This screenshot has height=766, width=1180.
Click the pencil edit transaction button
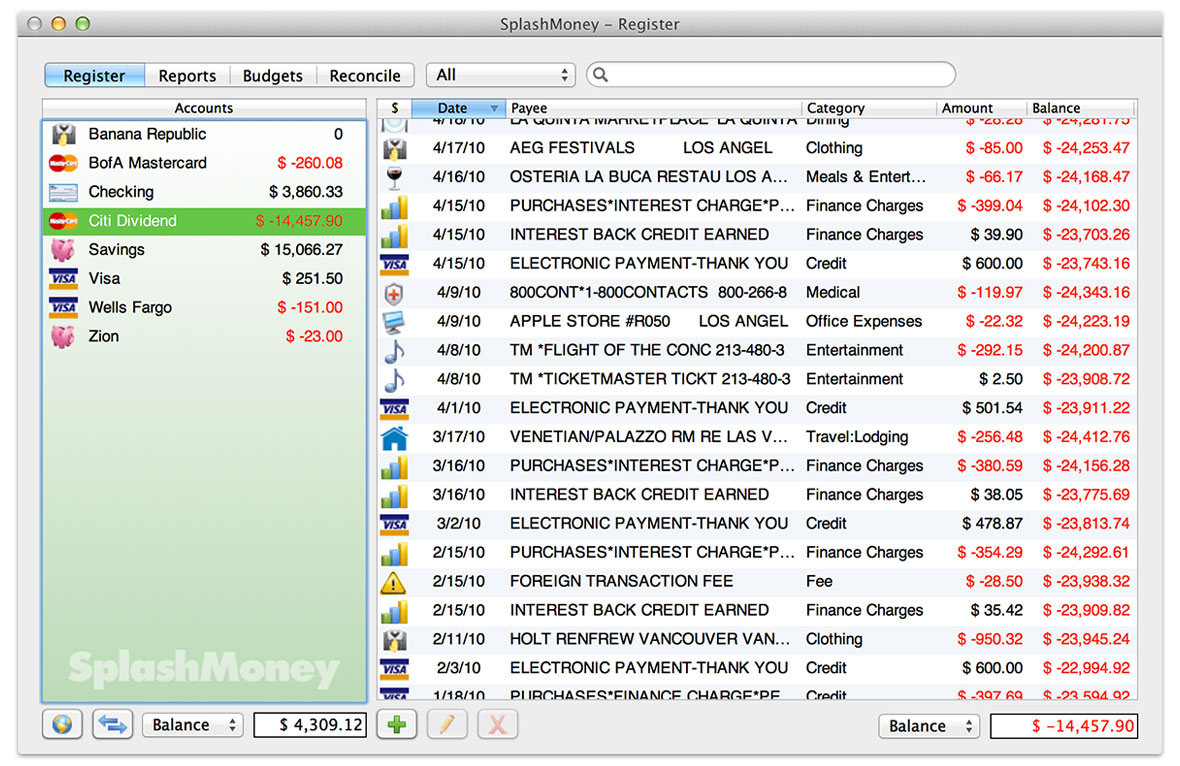click(x=447, y=725)
